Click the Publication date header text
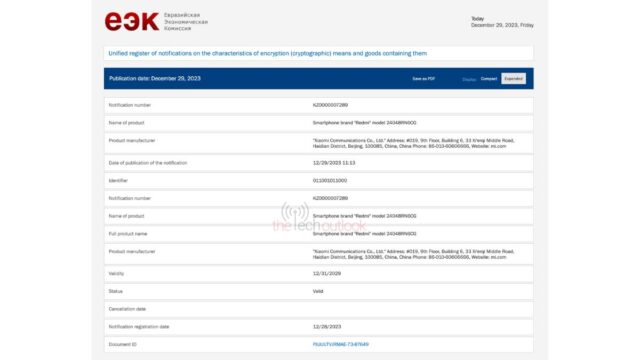Viewport: 640px width, 360px height. (155, 79)
